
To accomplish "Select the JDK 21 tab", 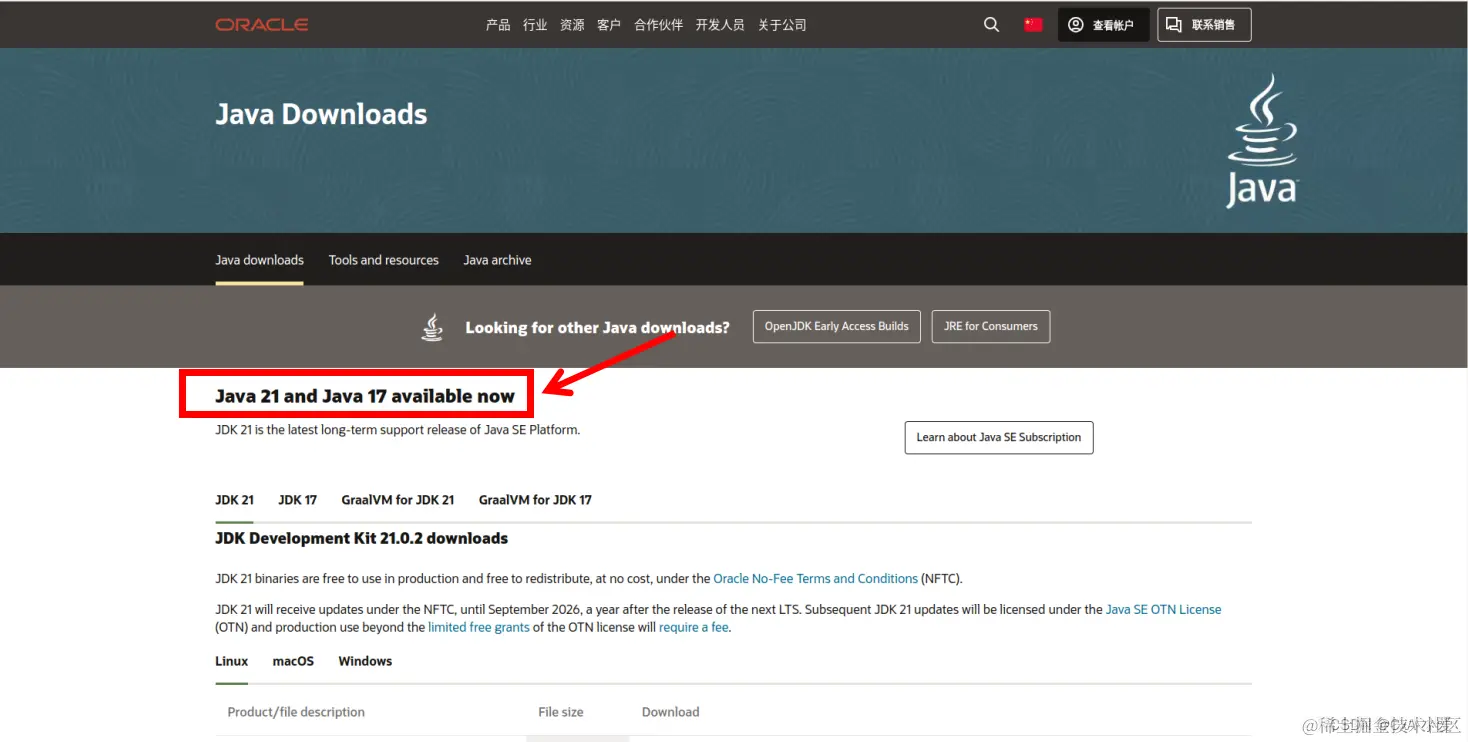I will (234, 500).
